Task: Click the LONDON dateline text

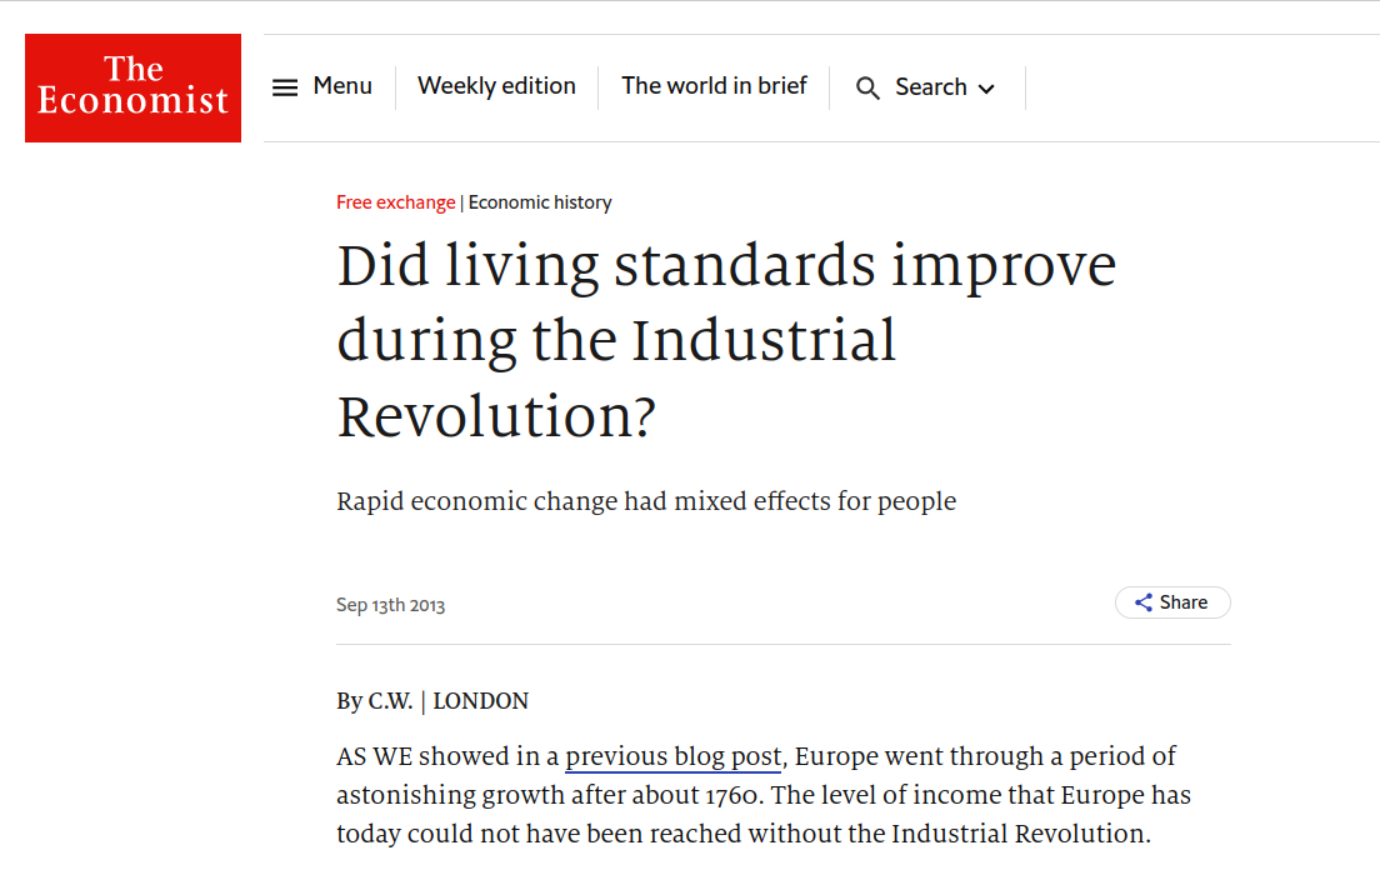Action: [x=480, y=701]
